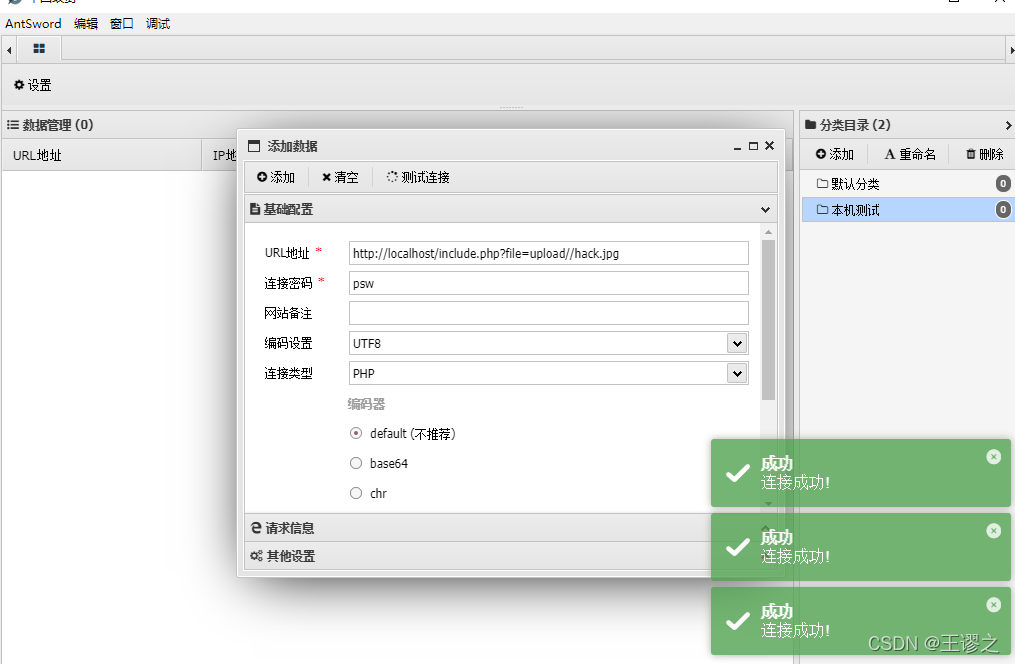This screenshot has width=1015, height=664.
Task: Open the 编辑 menu
Action: (x=85, y=24)
